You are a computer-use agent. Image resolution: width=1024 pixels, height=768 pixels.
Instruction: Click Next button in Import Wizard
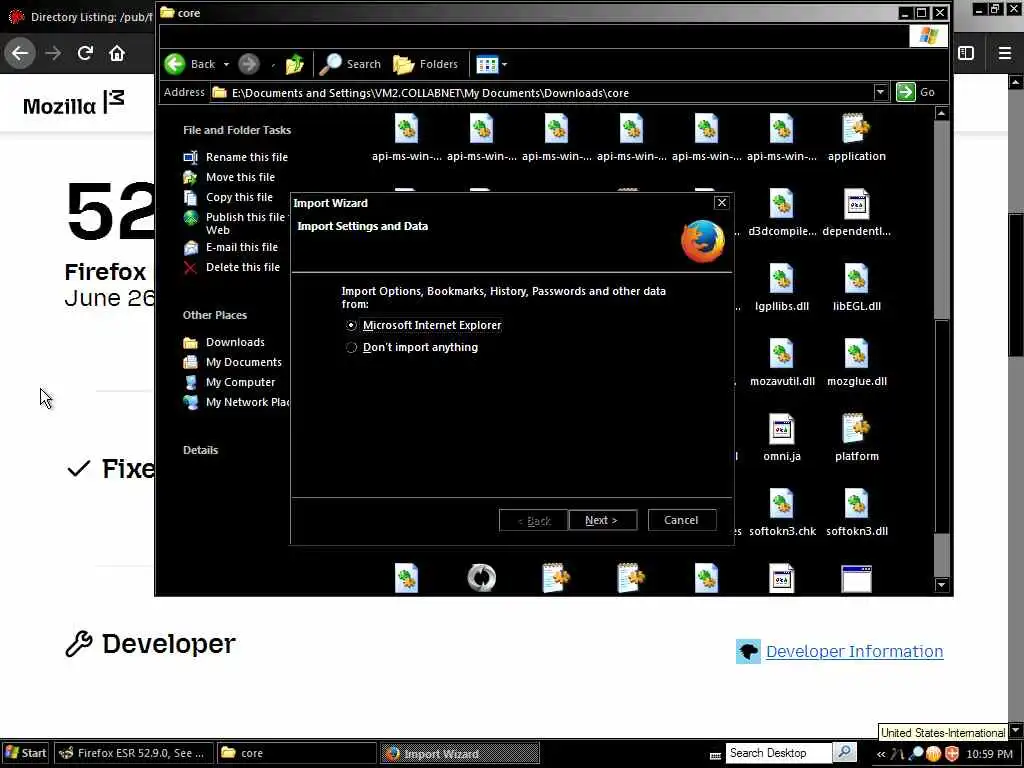point(602,520)
